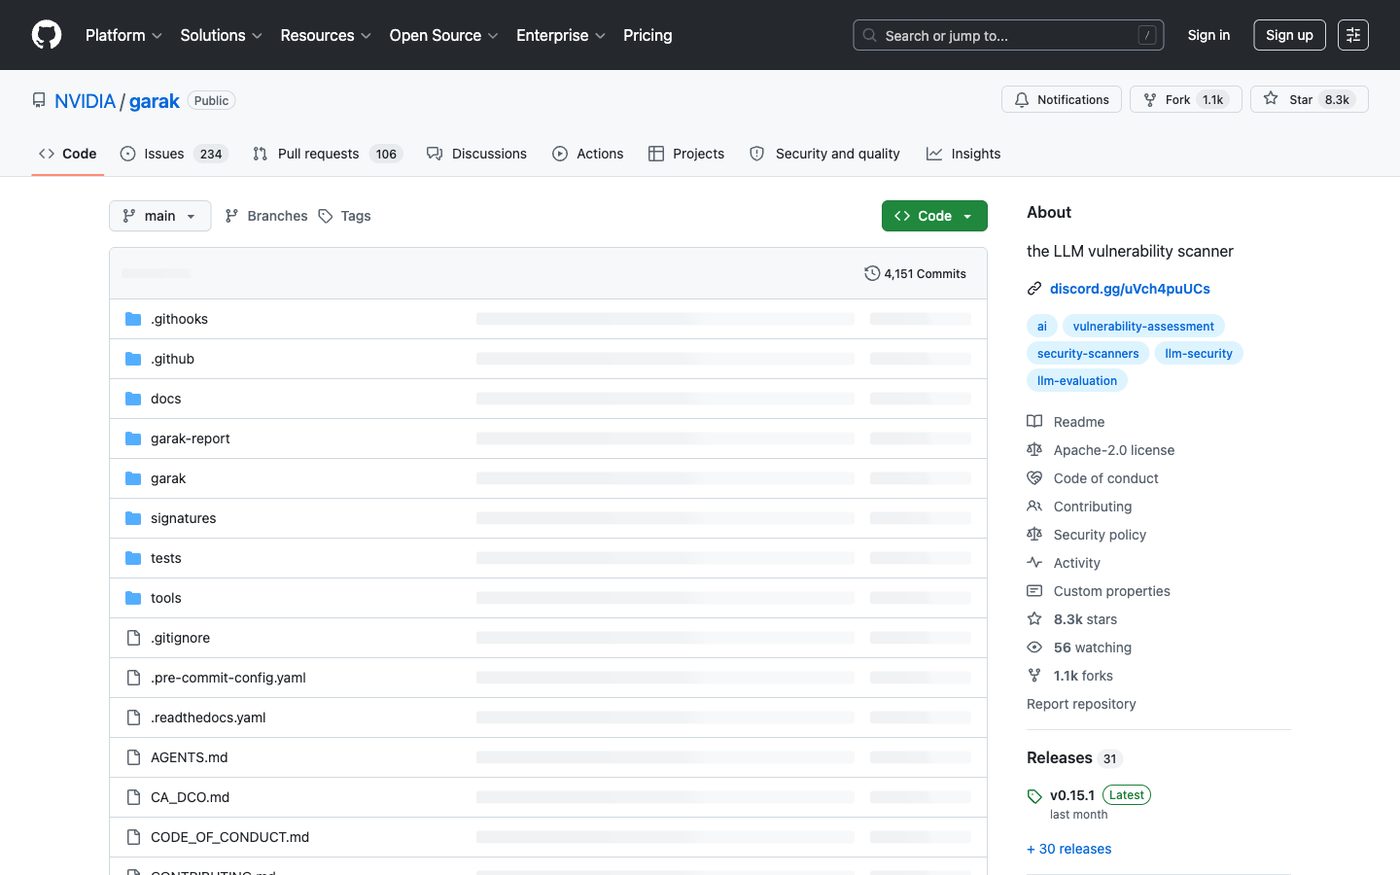This screenshot has width=1400, height=875.
Task: View repository Tags
Action: click(x=344, y=216)
